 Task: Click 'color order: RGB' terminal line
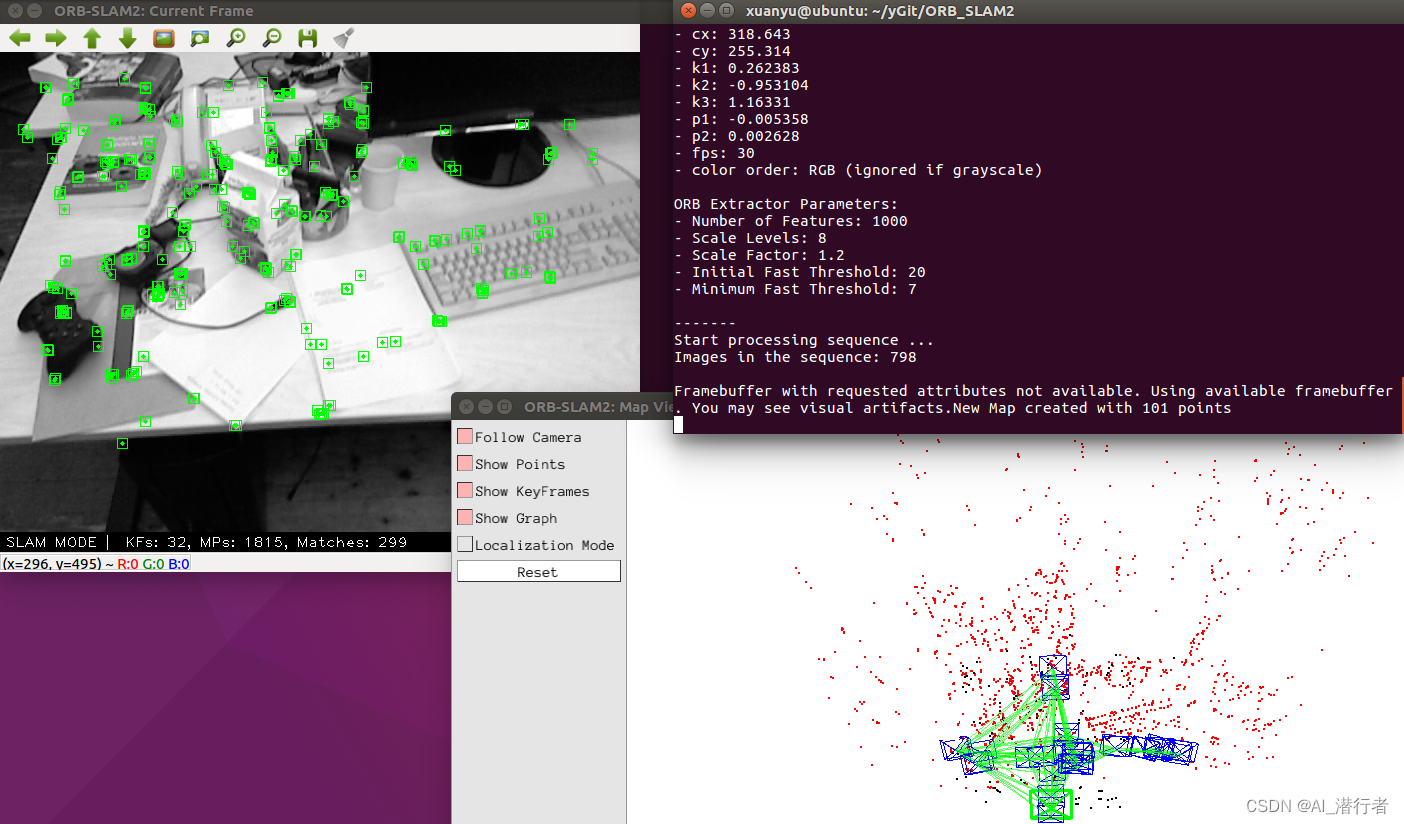(x=858, y=170)
